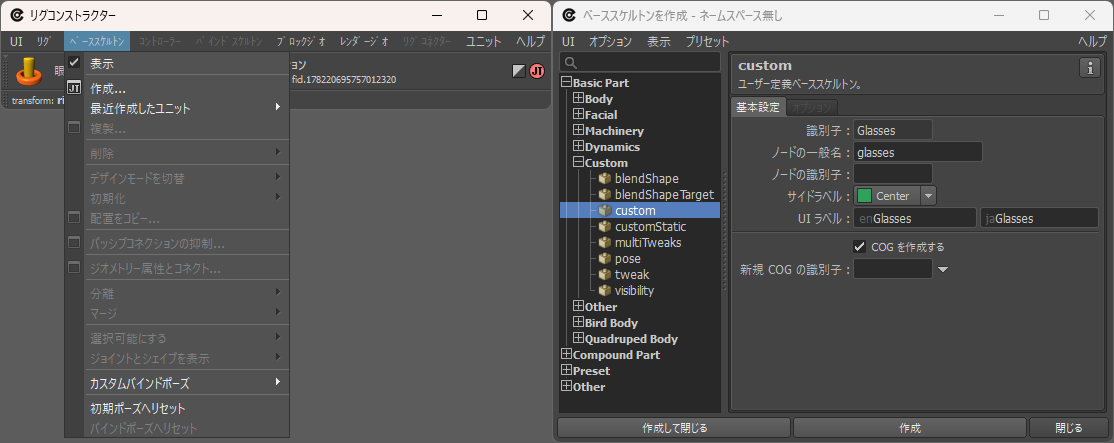
Task: Select the blendShapeTarget cube icon
Action: click(x=605, y=194)
